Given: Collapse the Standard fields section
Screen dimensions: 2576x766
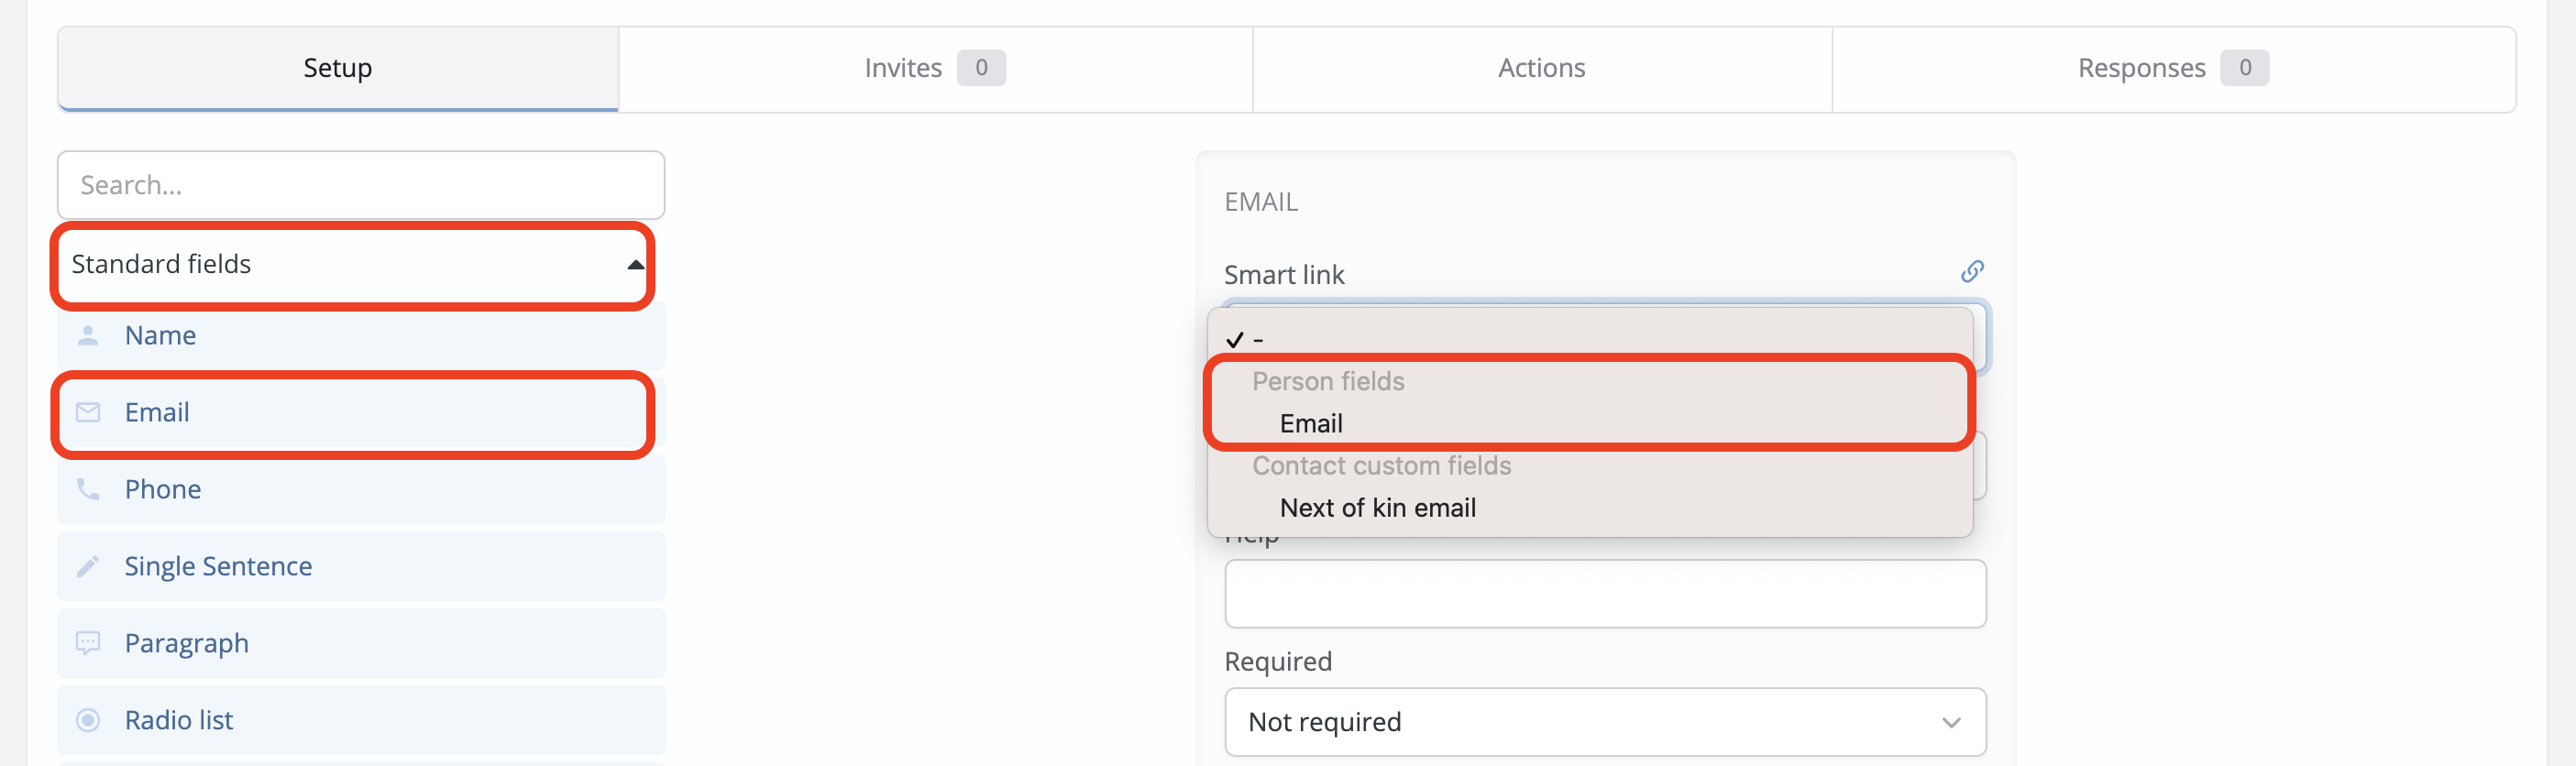Looking at the screenshot, I should [637, 265].
